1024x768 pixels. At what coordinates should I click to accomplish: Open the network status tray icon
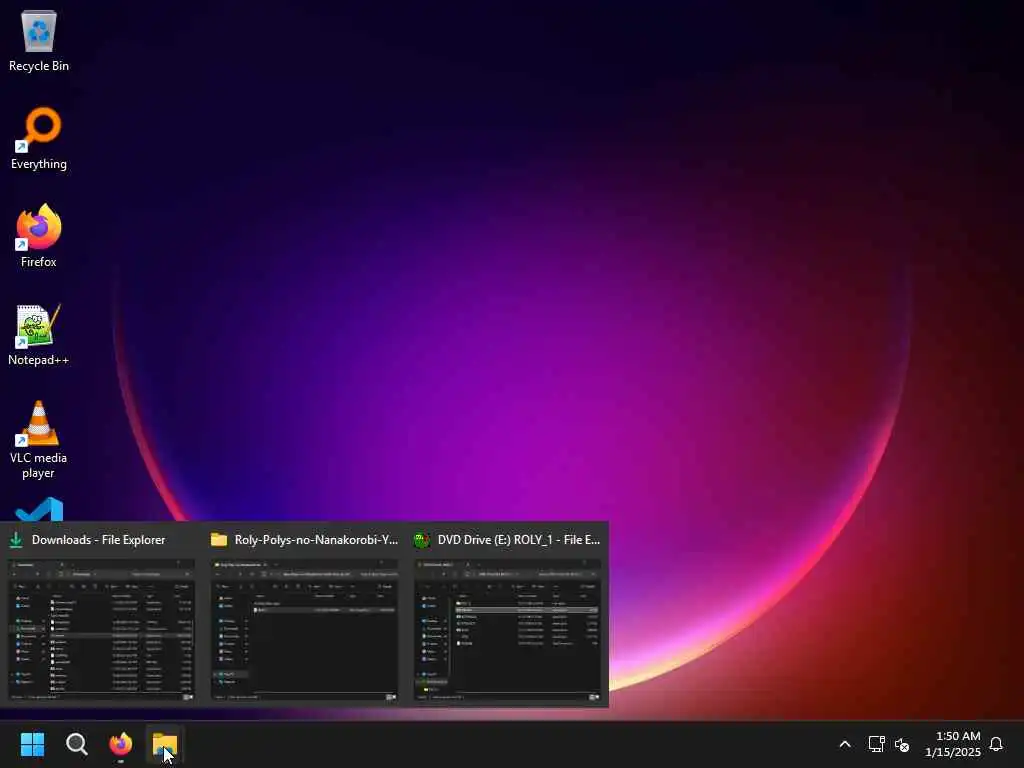876,744
